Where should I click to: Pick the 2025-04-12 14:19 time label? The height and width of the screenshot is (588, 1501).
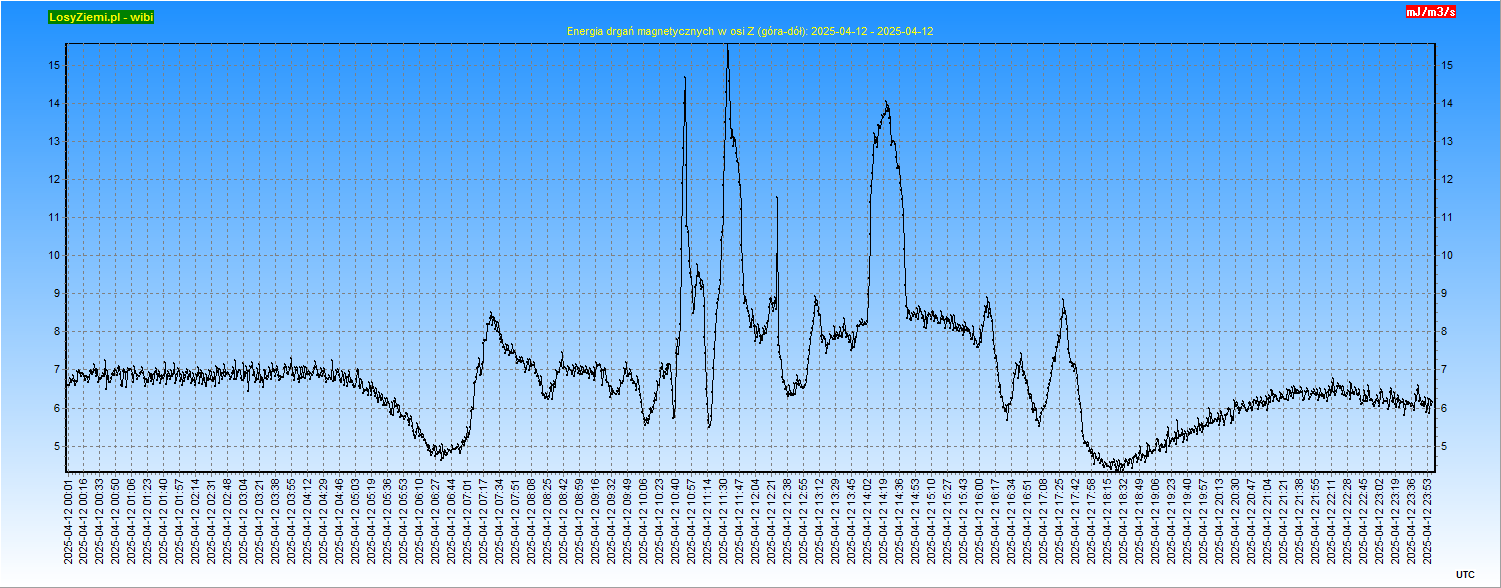pos(884,520)
